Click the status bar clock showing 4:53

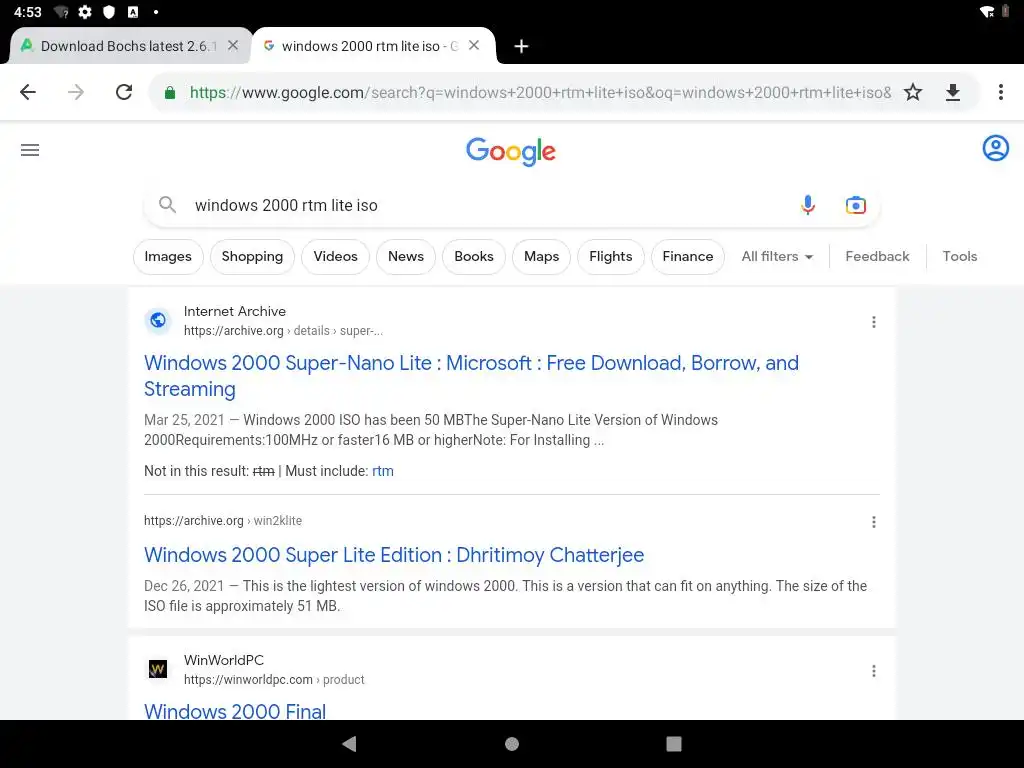(27, 12)
